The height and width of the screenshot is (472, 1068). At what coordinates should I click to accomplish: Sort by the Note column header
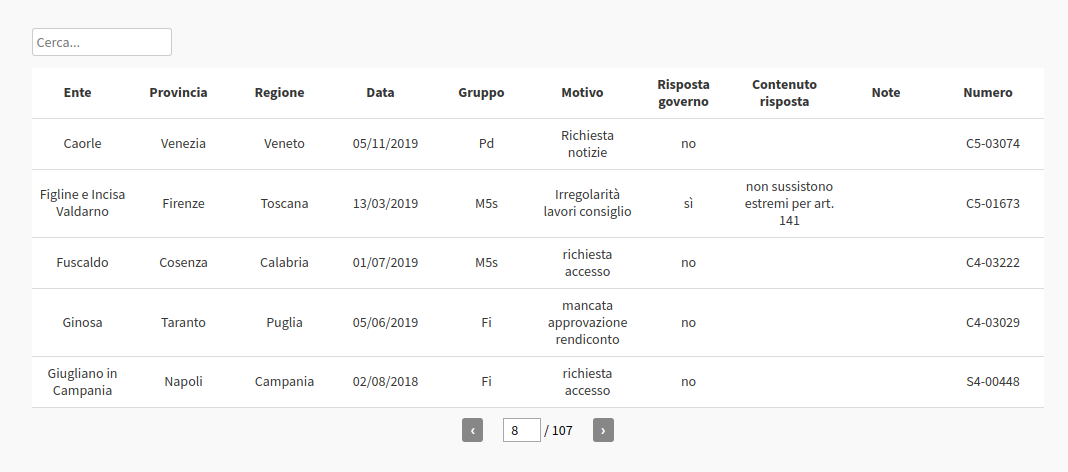(x=885, y=93)
